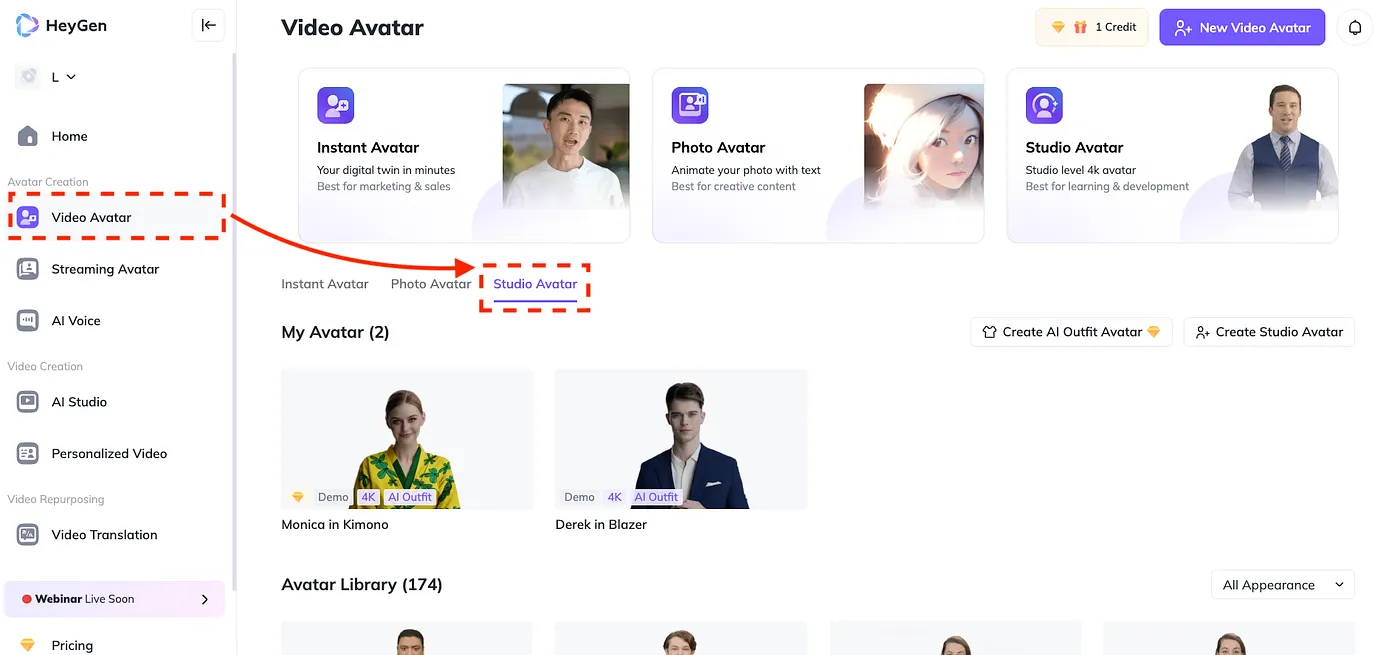Click the "My Avatar (2)" heading
The width and height of the screenshot is (1400, 655).
pos(335,332)
